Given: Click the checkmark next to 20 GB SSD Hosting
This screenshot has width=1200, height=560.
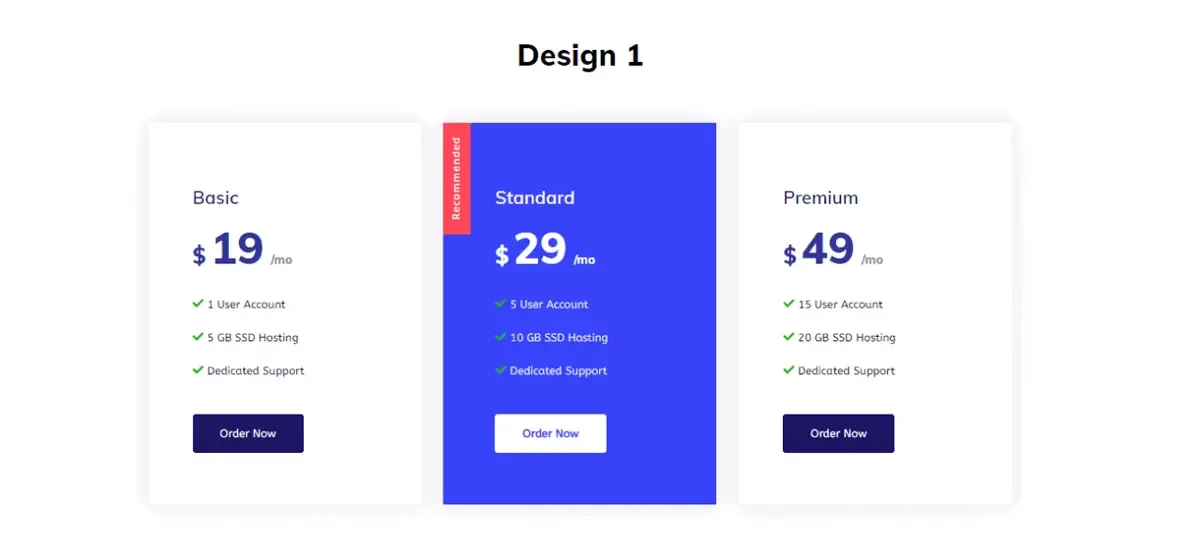Looking at the screenshot, I should click(x=789, y=337).
